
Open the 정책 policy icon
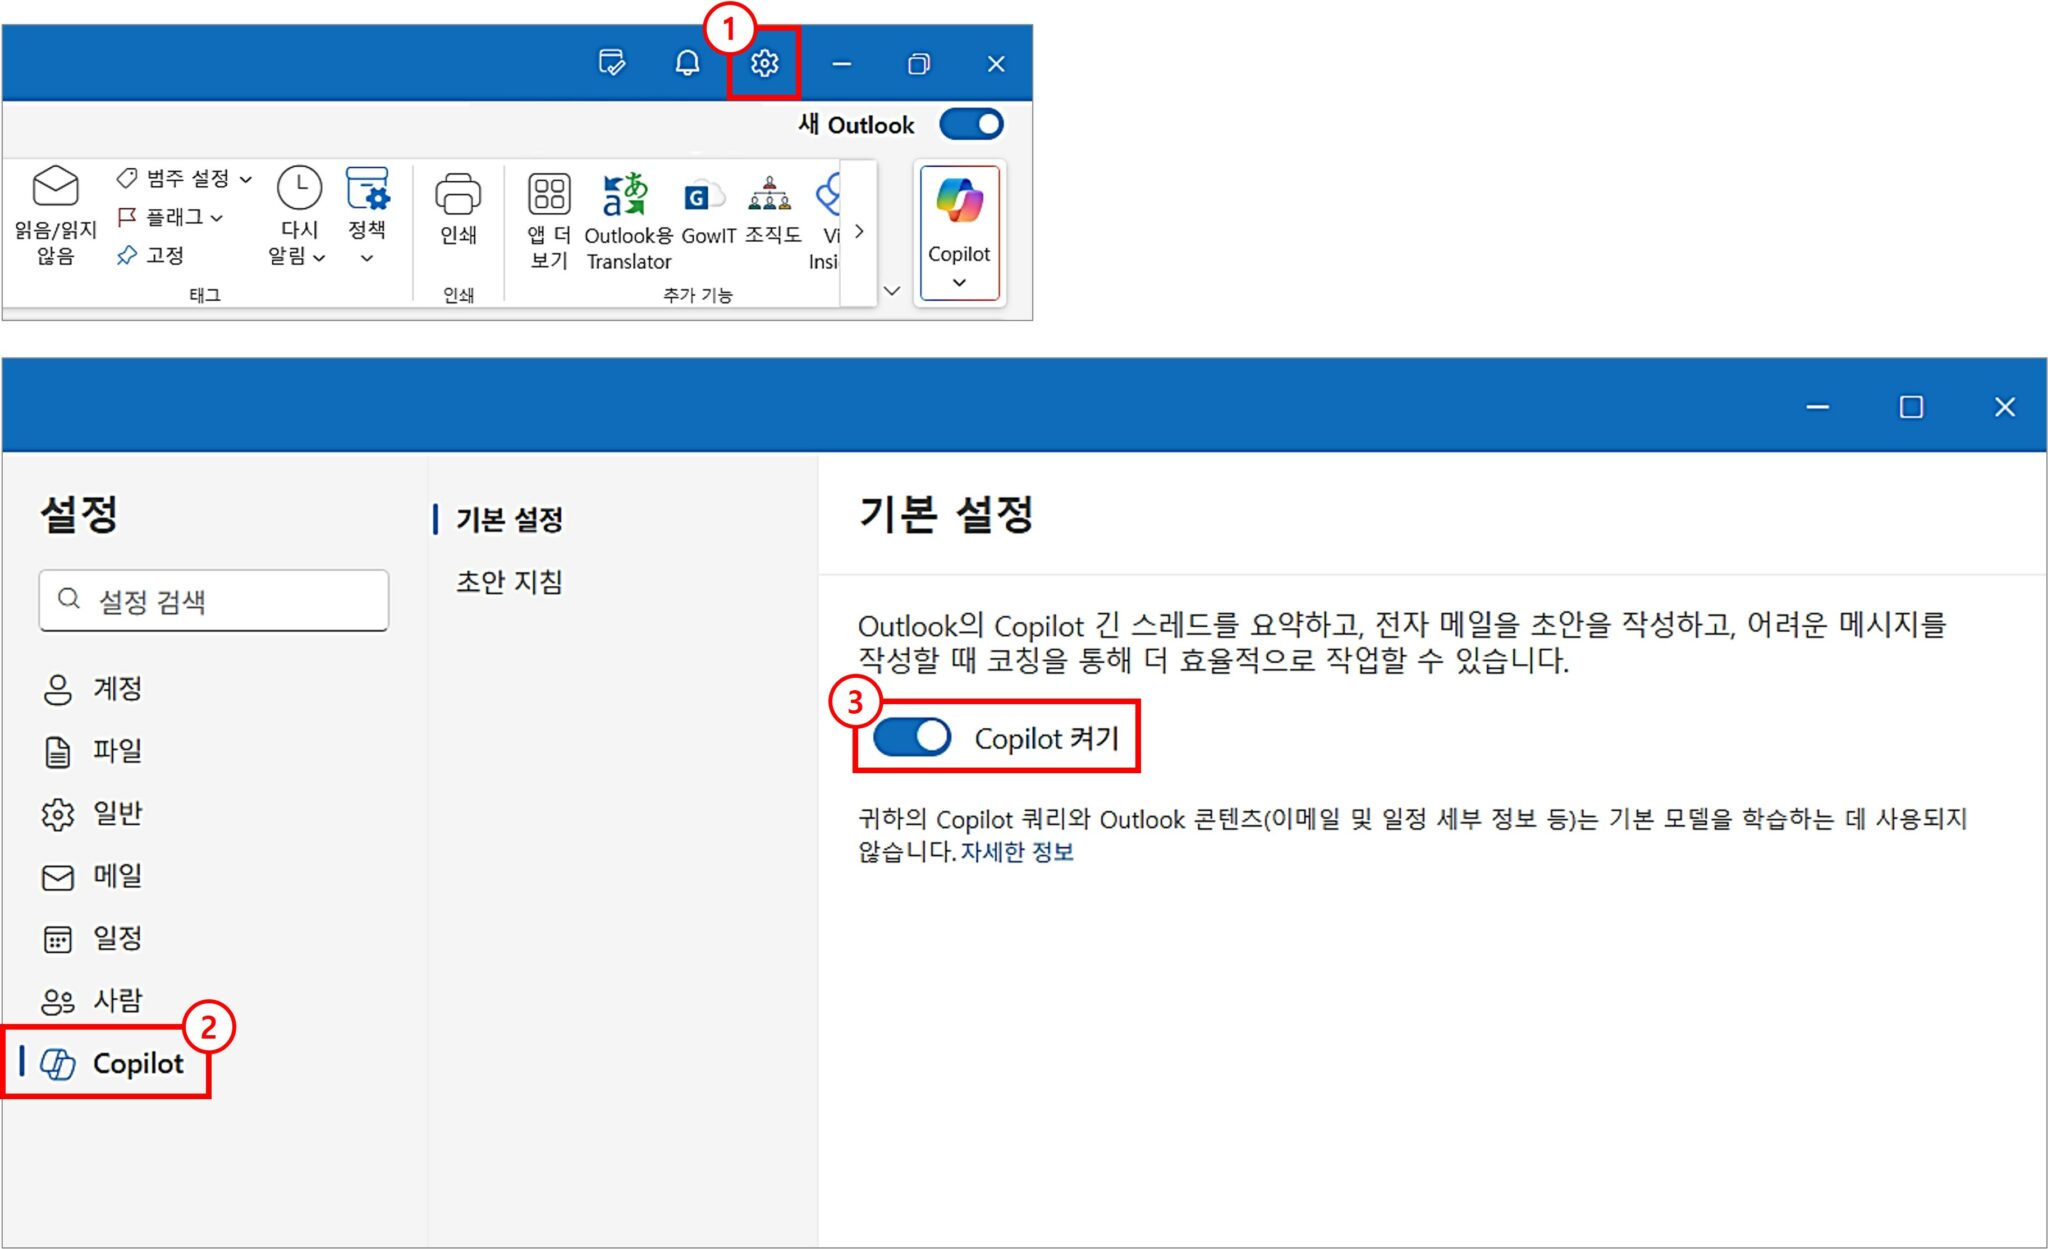367,188
